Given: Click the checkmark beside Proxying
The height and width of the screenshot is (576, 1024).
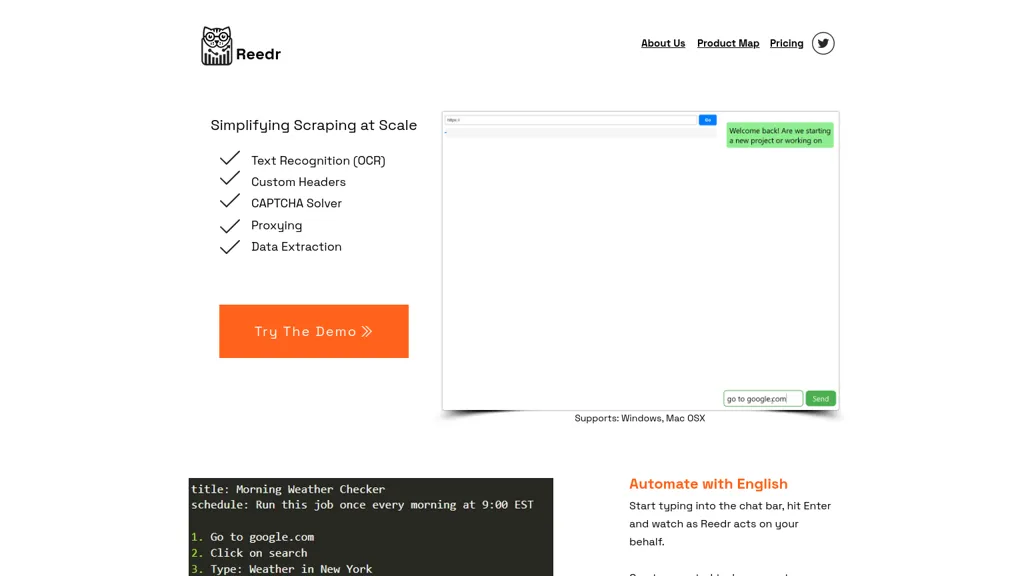Looking at the screenshot, I should [x=230, y=226].
